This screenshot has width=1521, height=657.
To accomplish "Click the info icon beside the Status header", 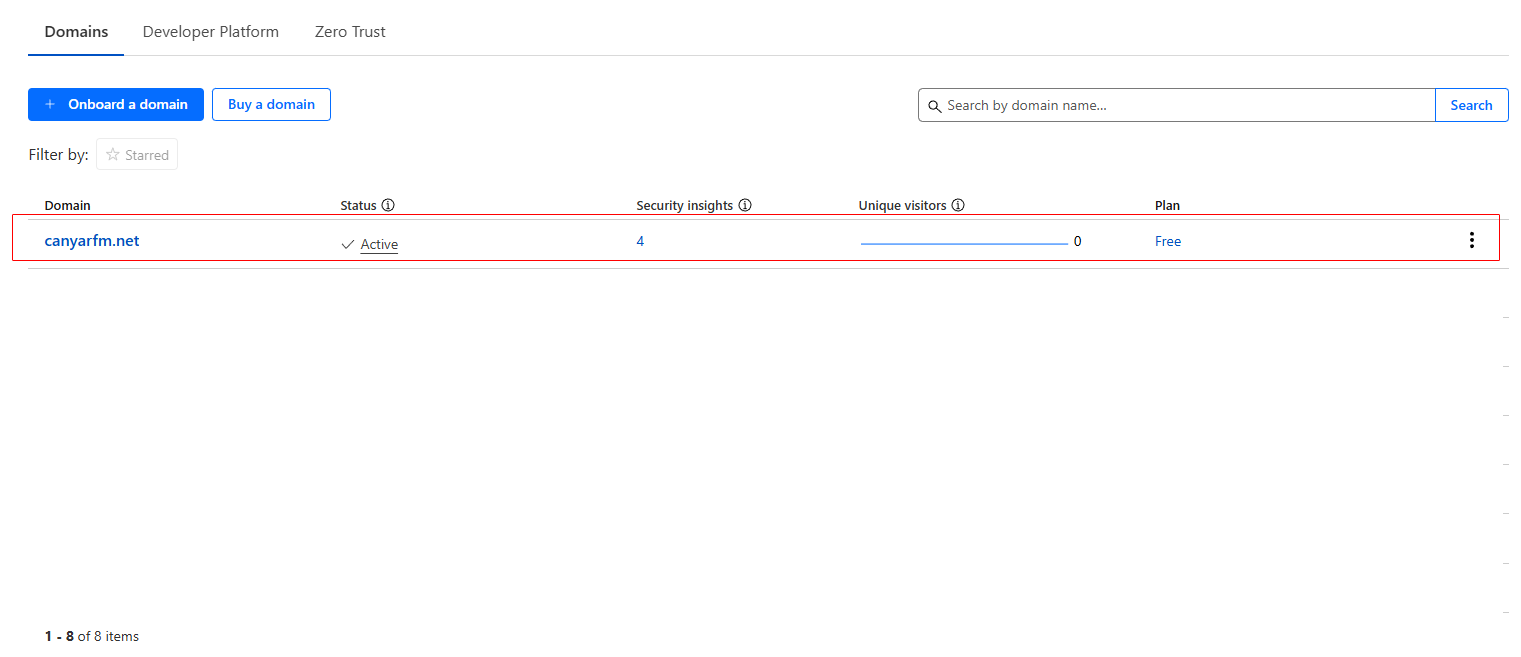I will (389, 205).
